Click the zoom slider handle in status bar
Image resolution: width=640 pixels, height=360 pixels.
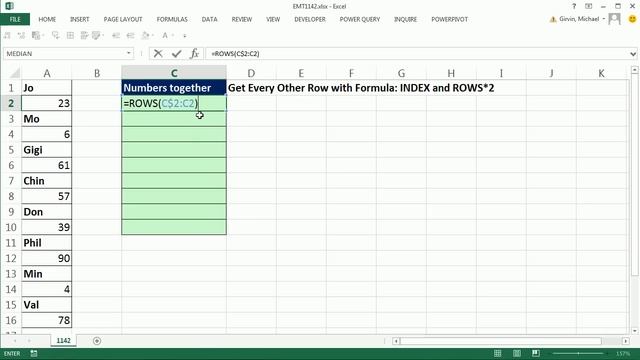coord(578,353)
